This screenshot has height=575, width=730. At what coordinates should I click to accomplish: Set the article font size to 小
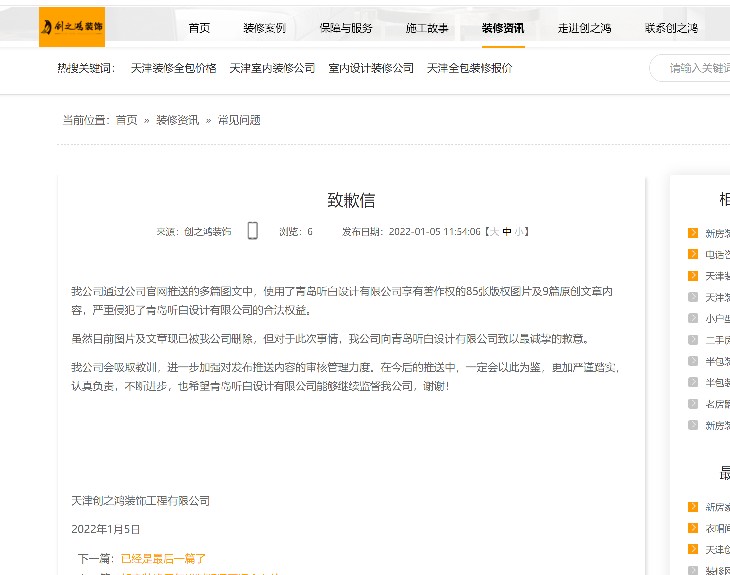click(x=519, y=231)
